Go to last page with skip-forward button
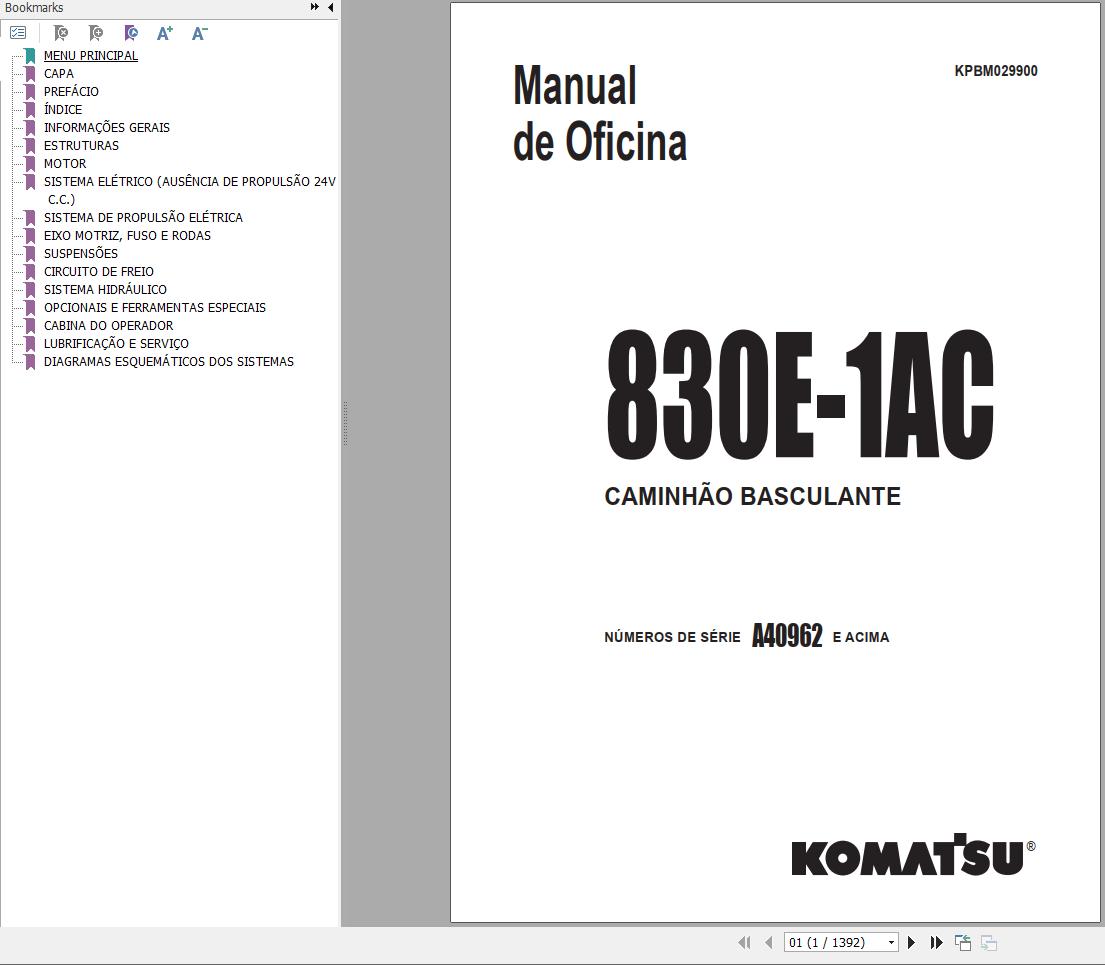 [936, 942]
